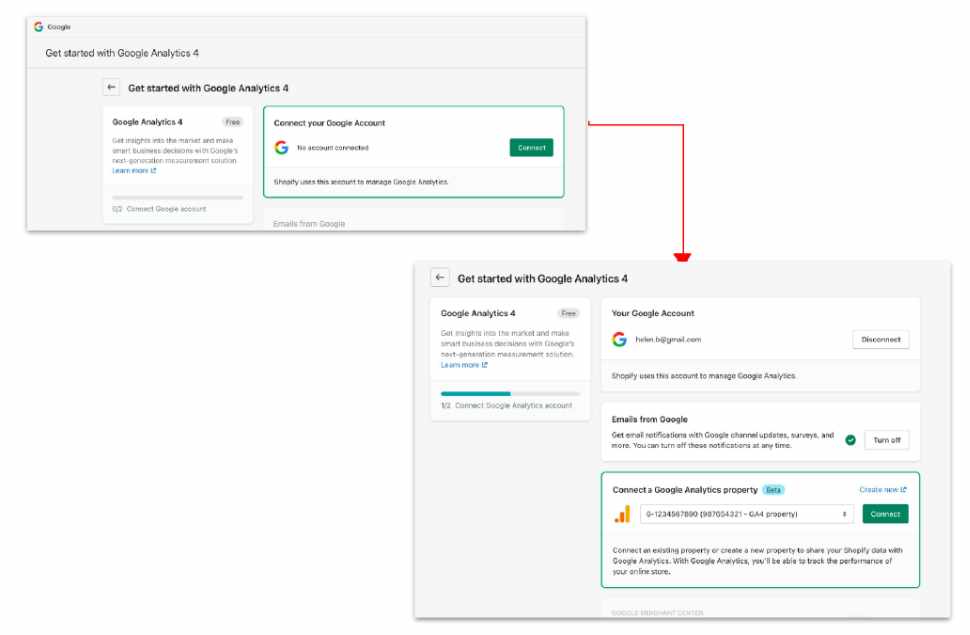Click 'helen.b@gmail.com' account text
The width and height of the screenshot is (970, 635).
[668, 339]
